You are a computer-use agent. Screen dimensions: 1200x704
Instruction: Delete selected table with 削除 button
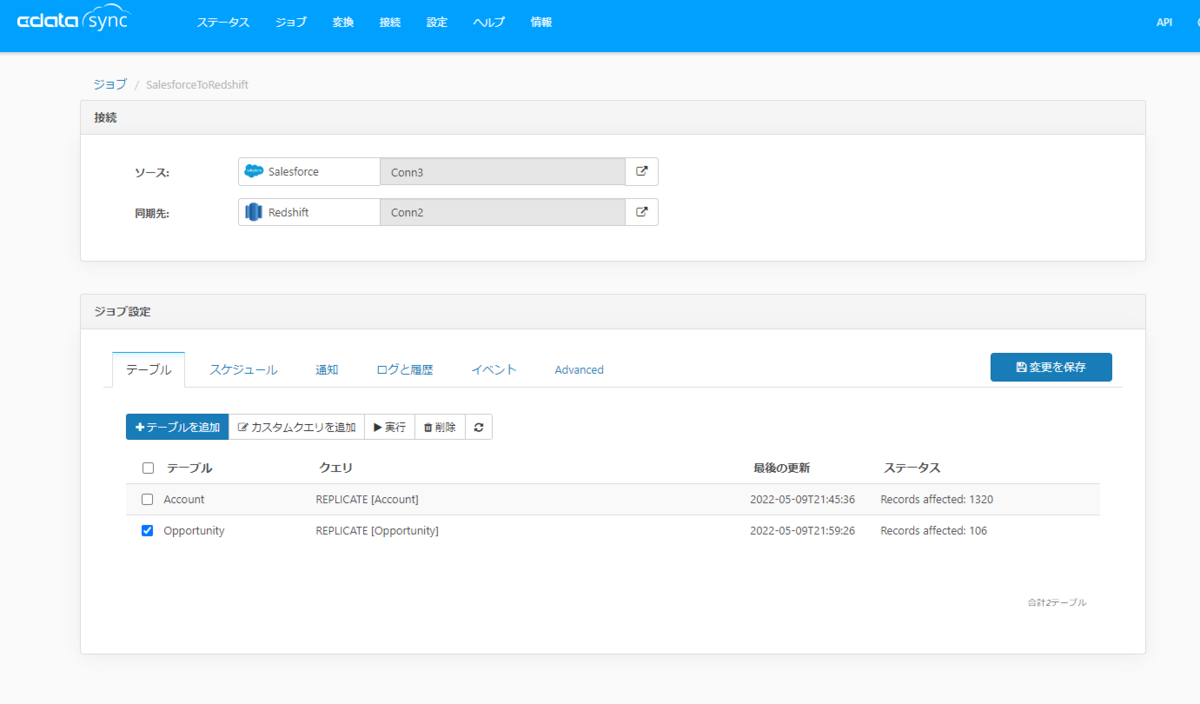click(440, 427)
